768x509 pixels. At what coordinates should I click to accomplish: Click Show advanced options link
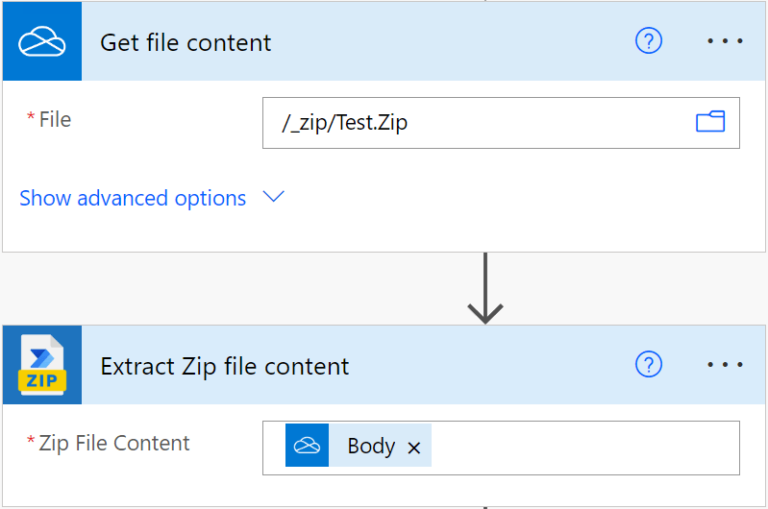[133, 198]
